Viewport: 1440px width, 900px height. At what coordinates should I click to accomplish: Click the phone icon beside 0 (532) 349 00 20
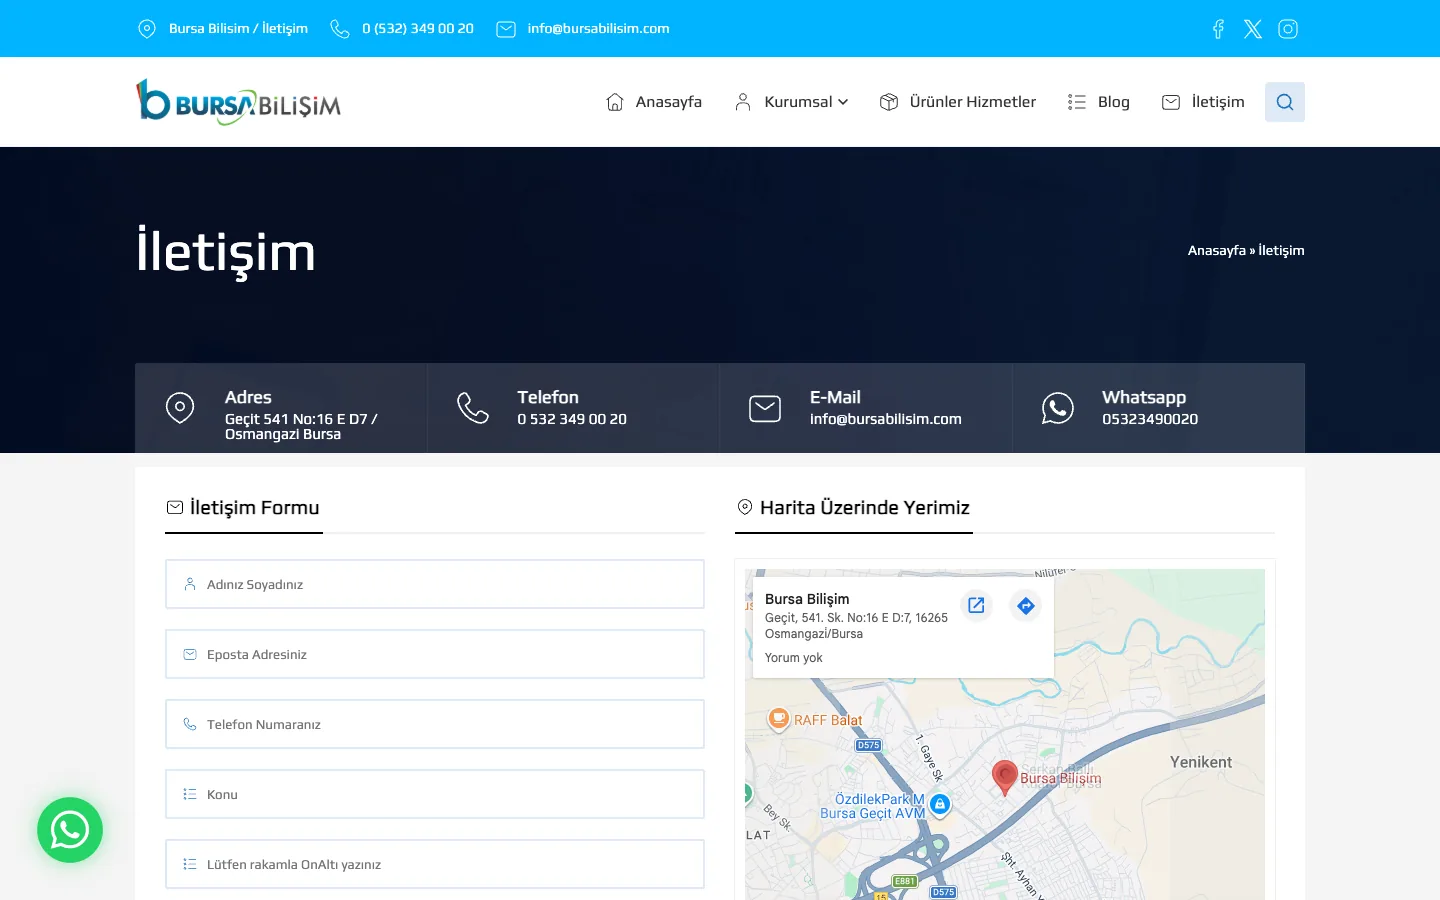pos(340,29)
